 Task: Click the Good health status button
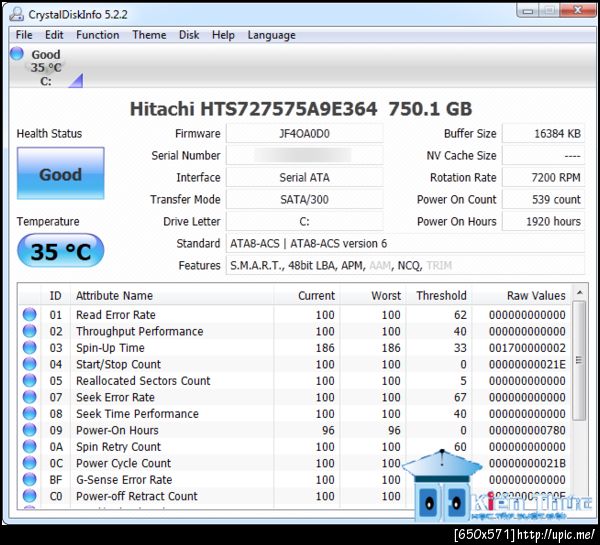60,174
